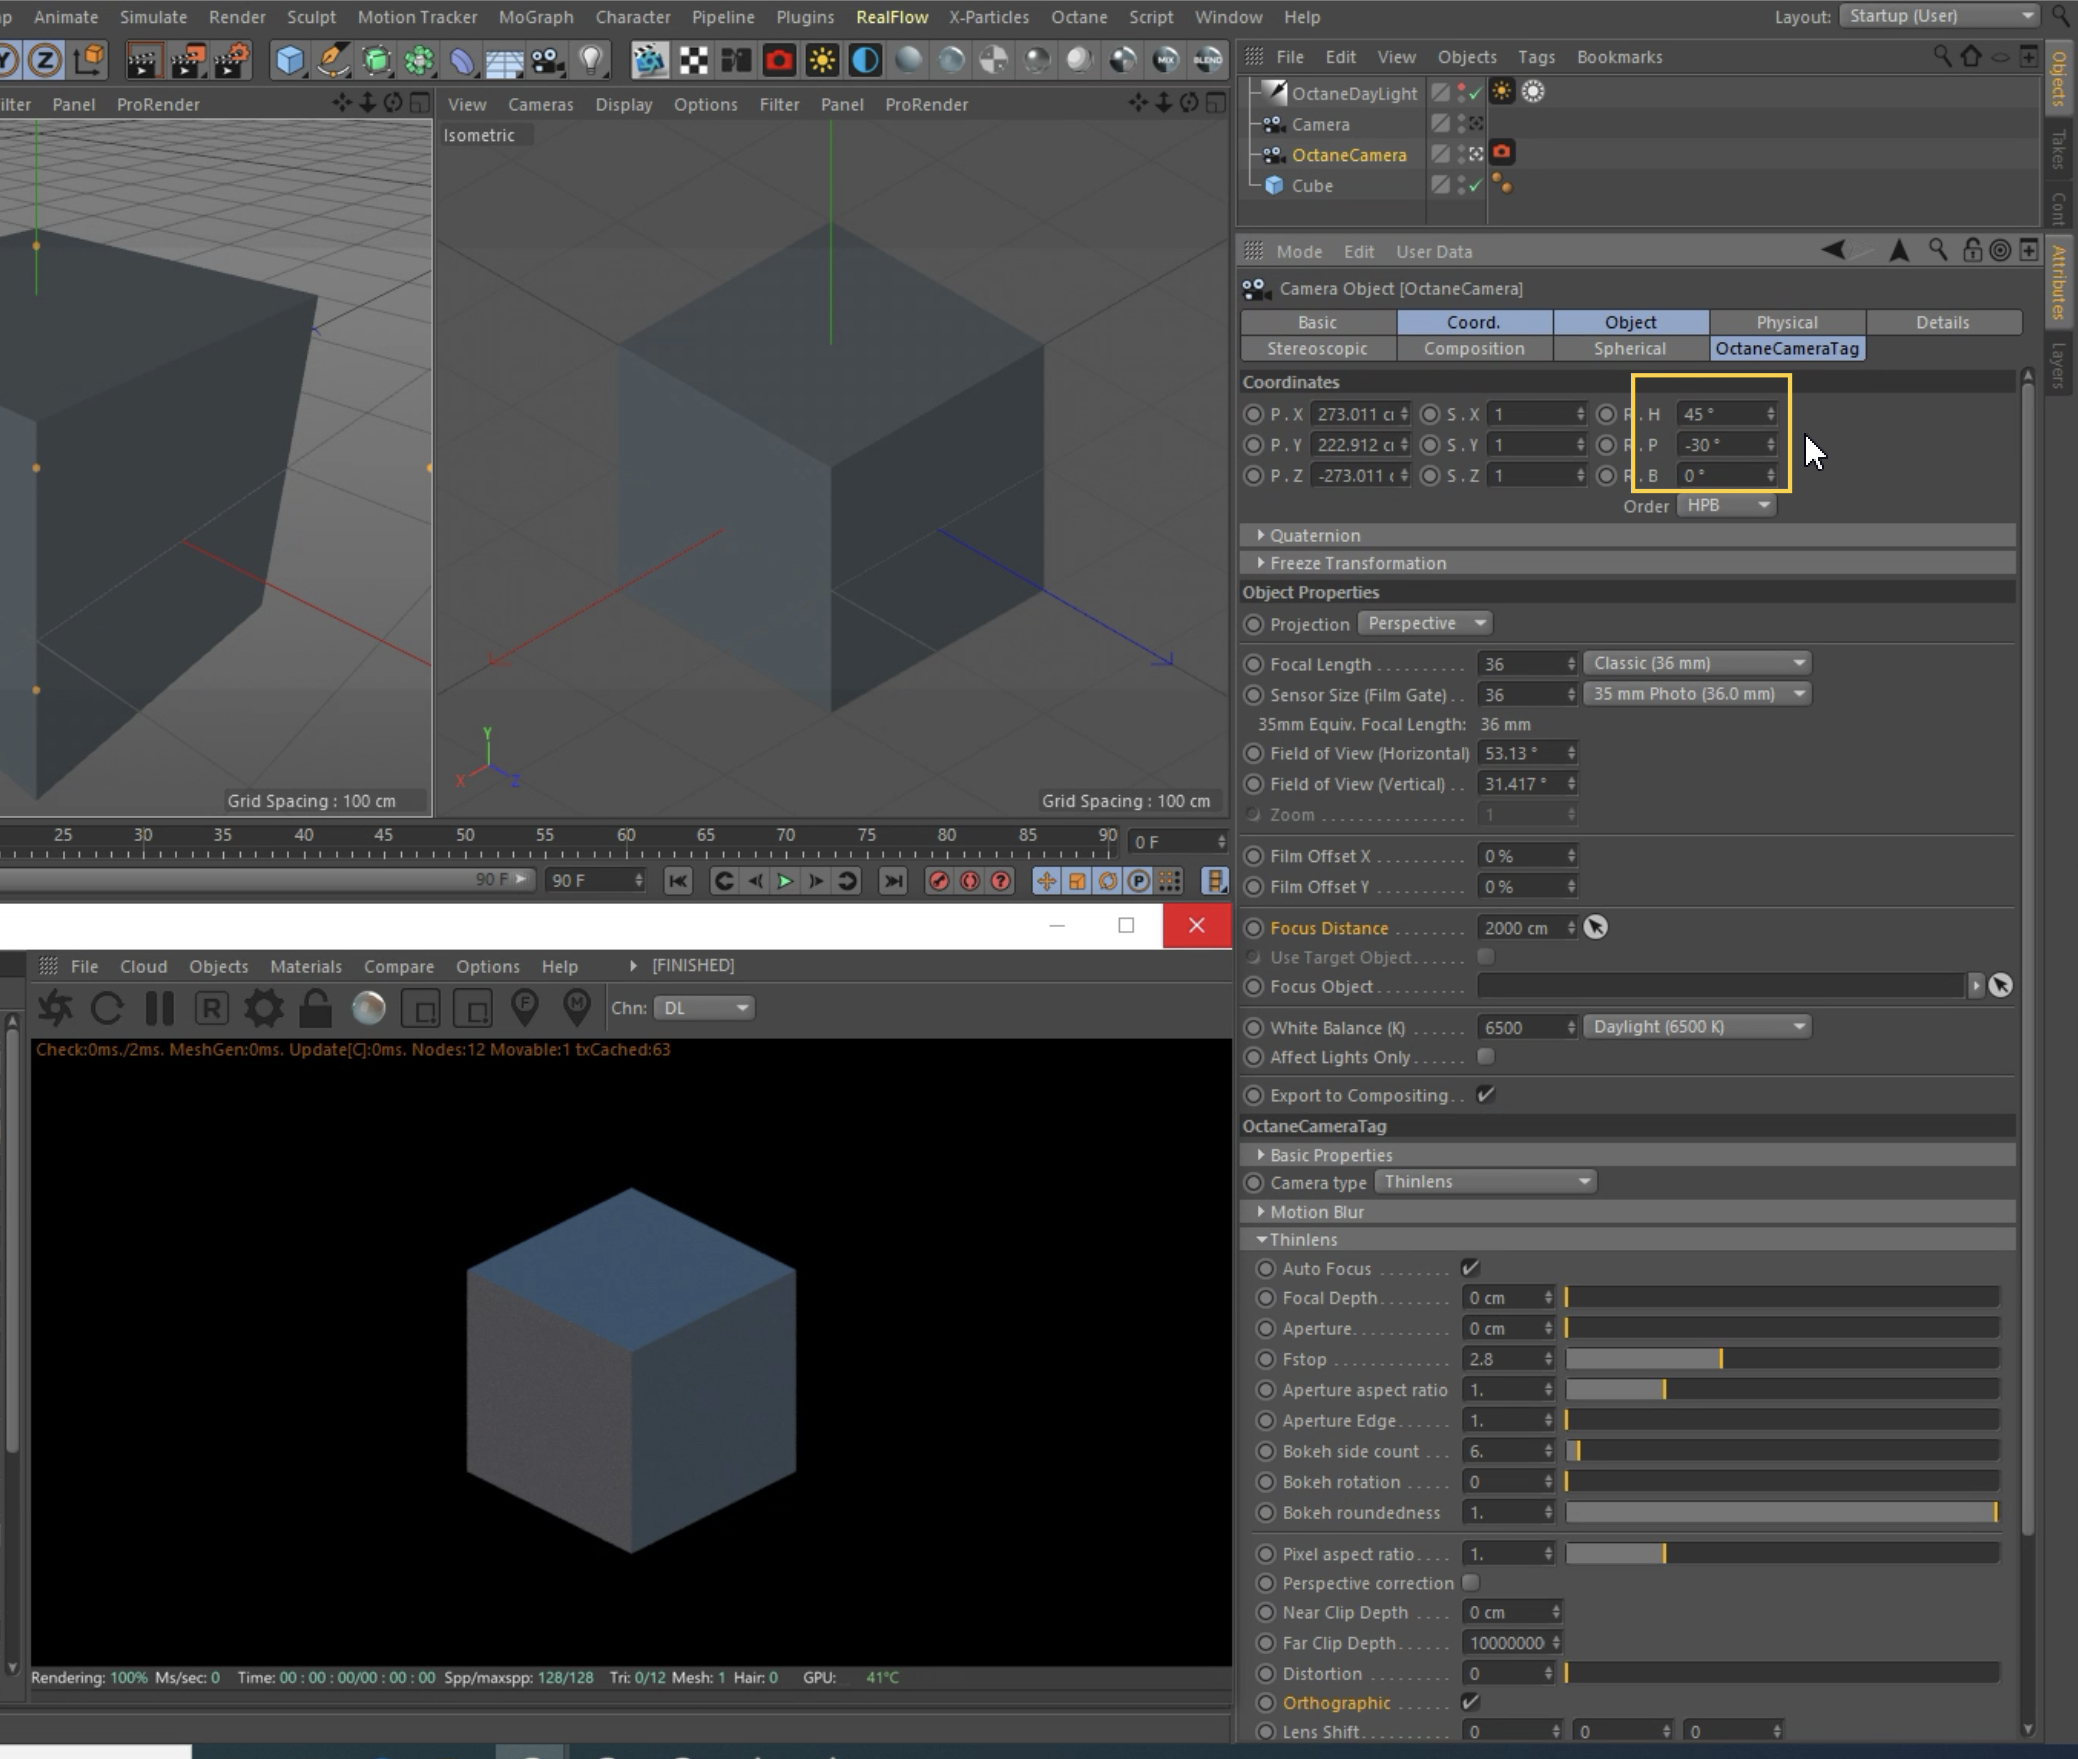Disable the Orthographic checkbox
This screenshot has width=2078, height=1759.
[1470, 1702]
